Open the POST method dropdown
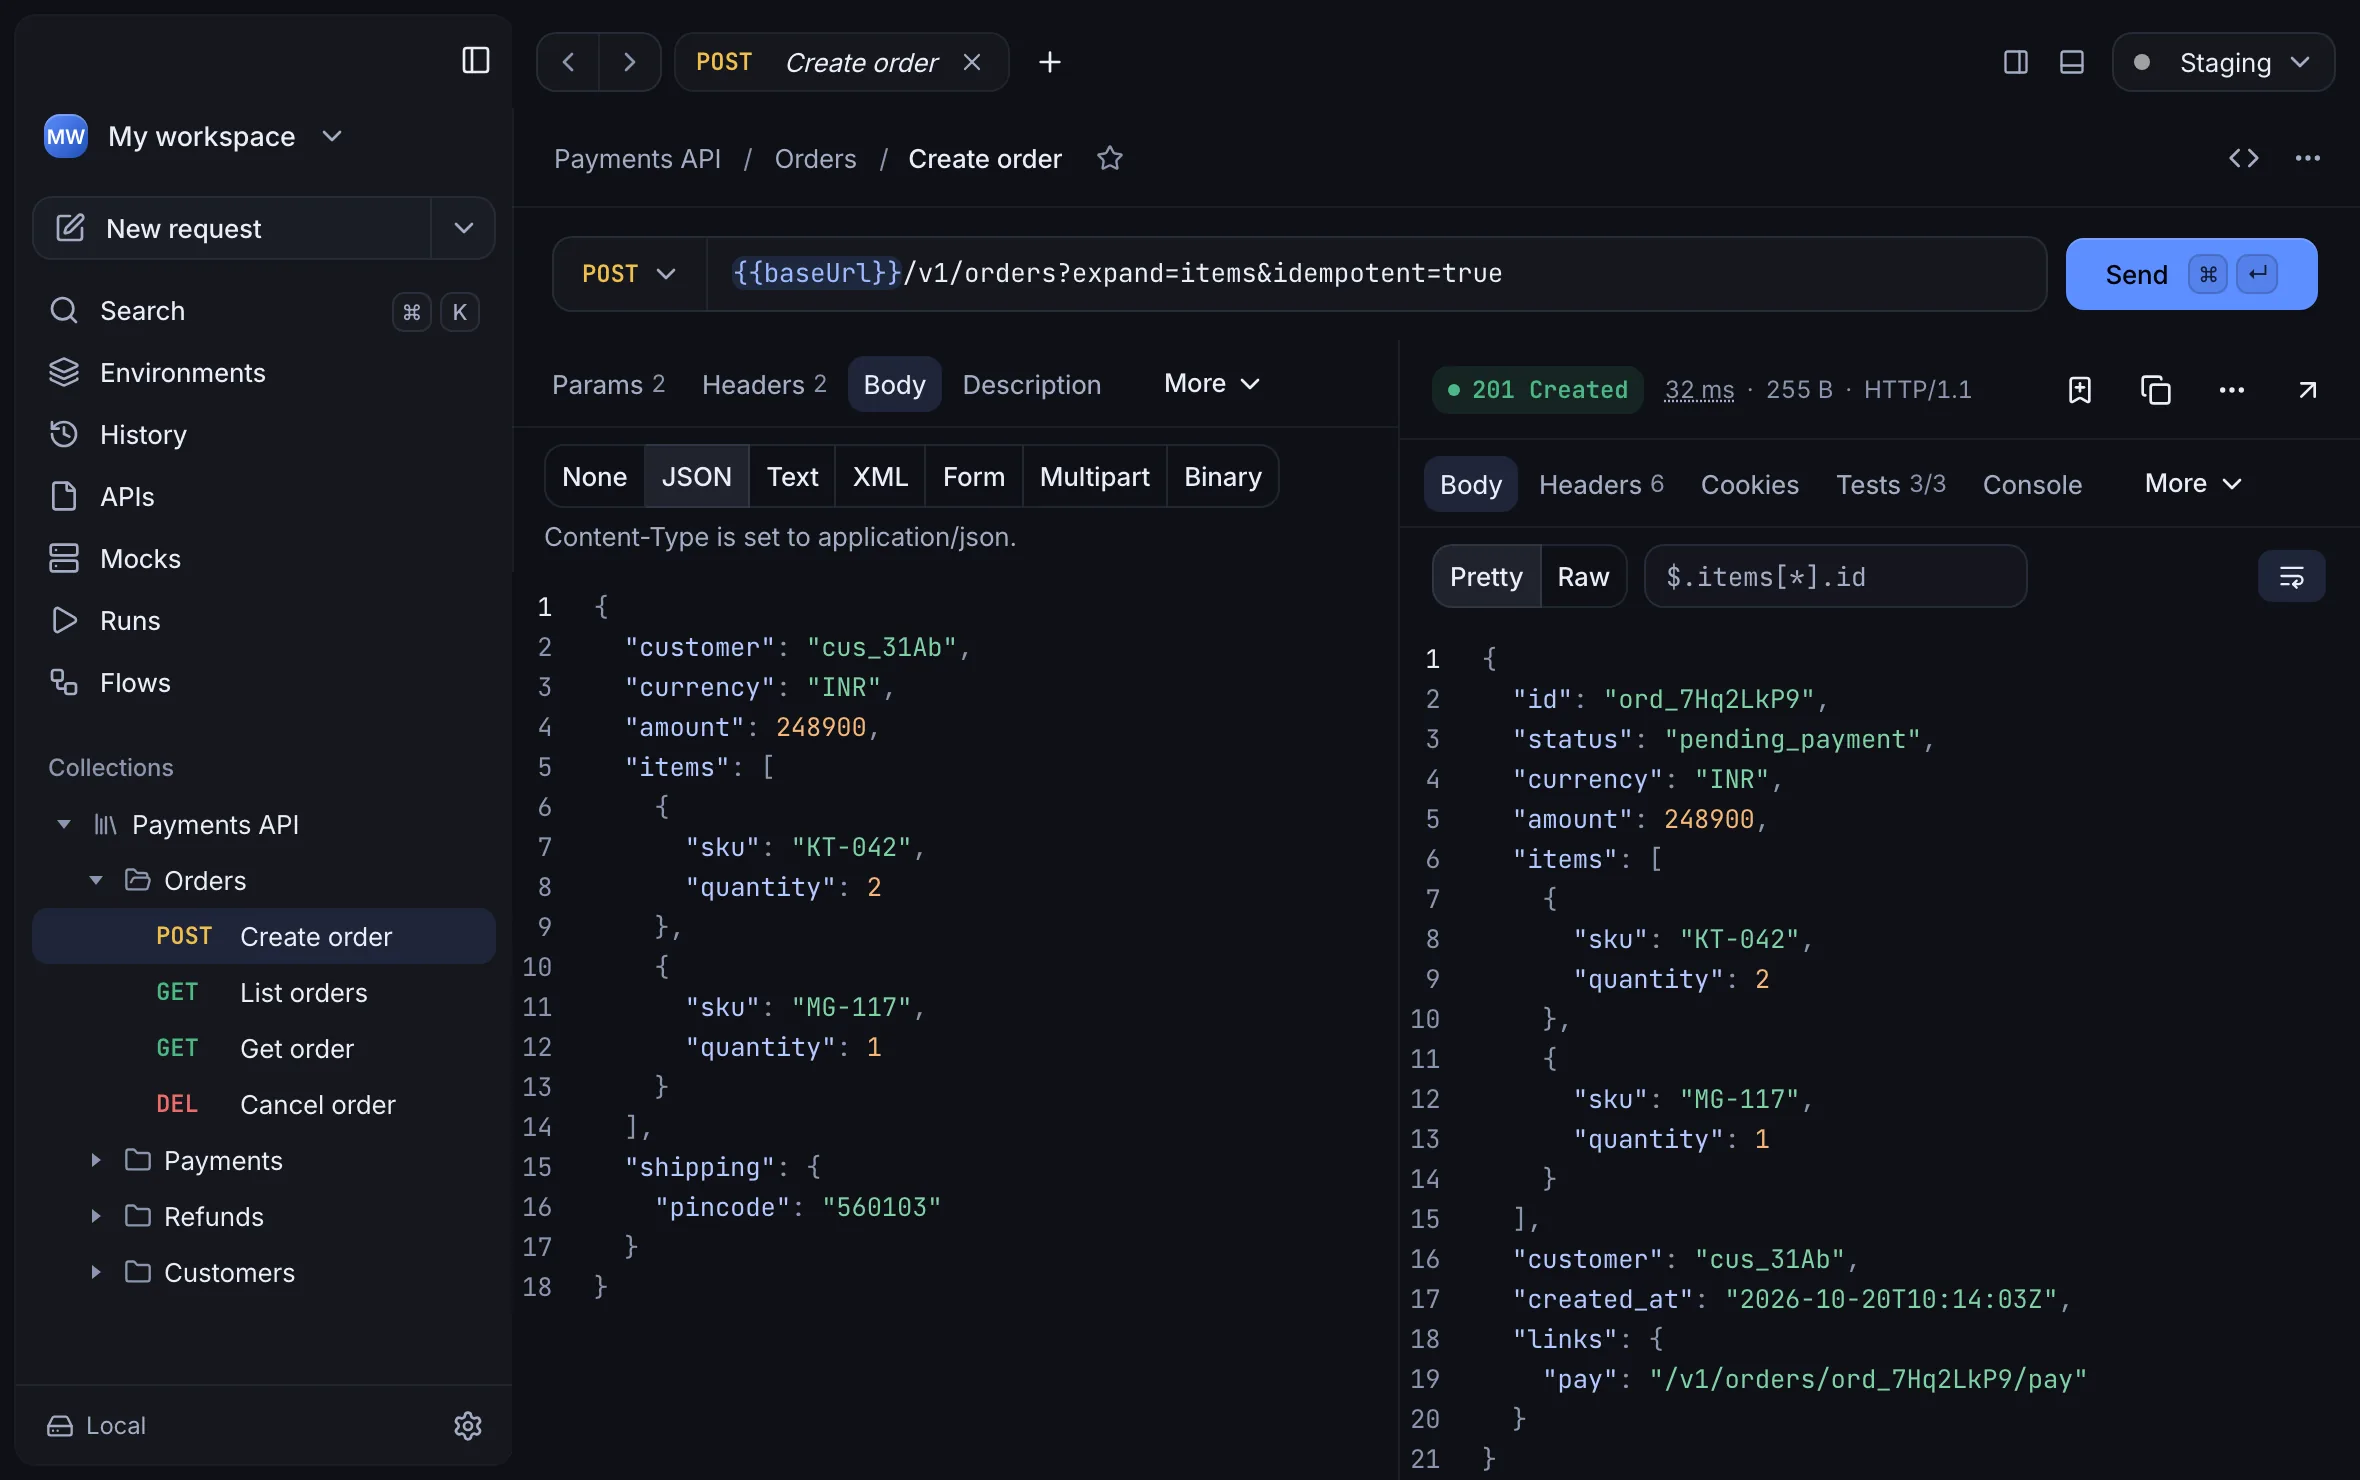The image size is (2360, 1480). click(629, 274)
